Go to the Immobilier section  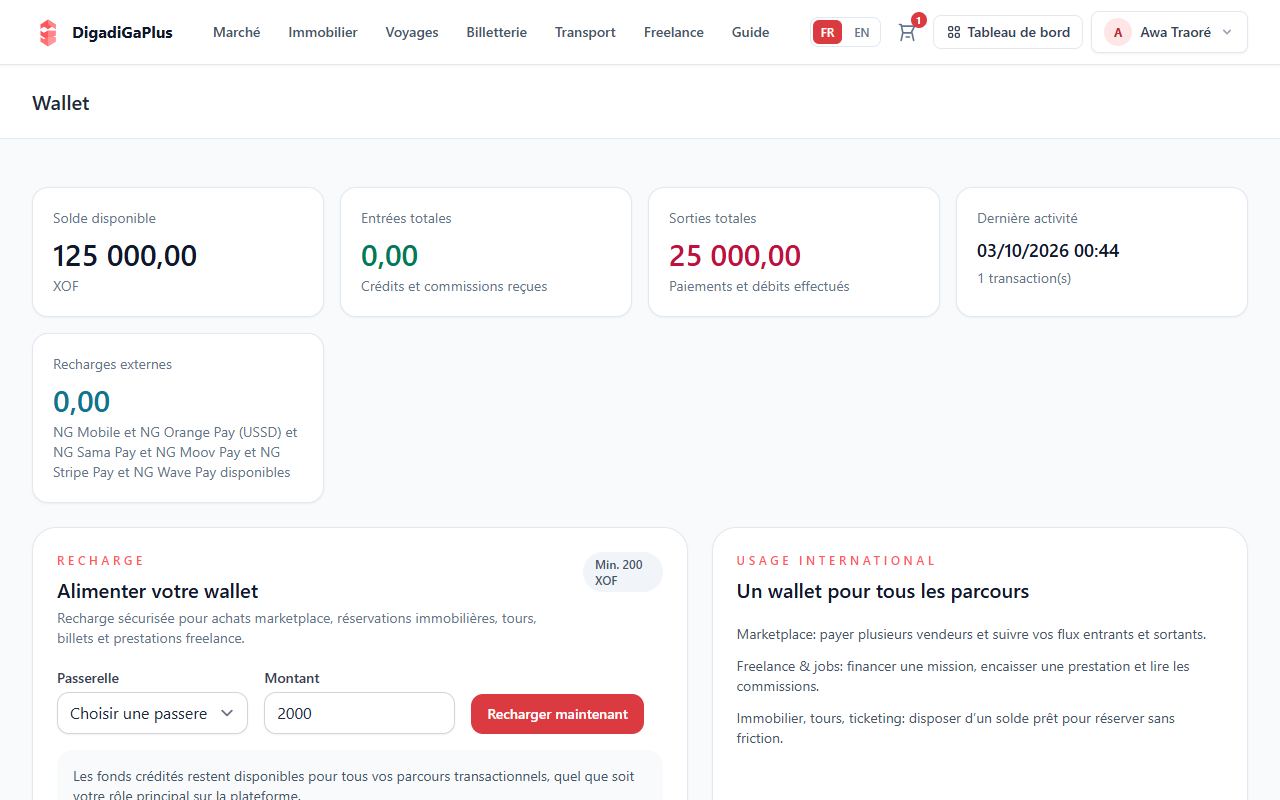(x=323, y=32)
